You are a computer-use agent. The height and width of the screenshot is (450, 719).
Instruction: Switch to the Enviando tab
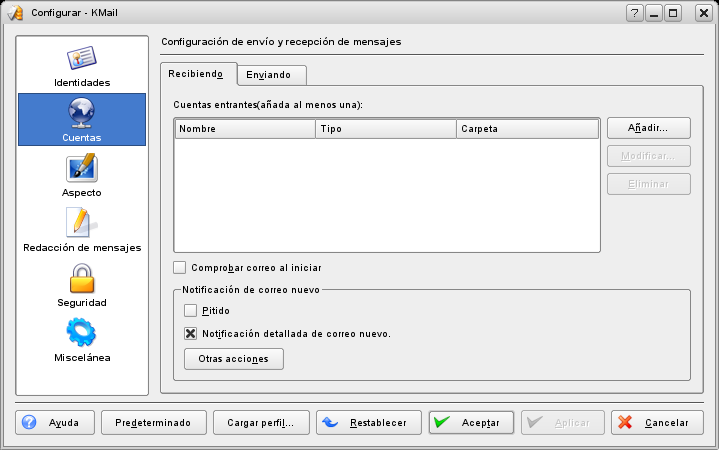(x=271, y=75)
